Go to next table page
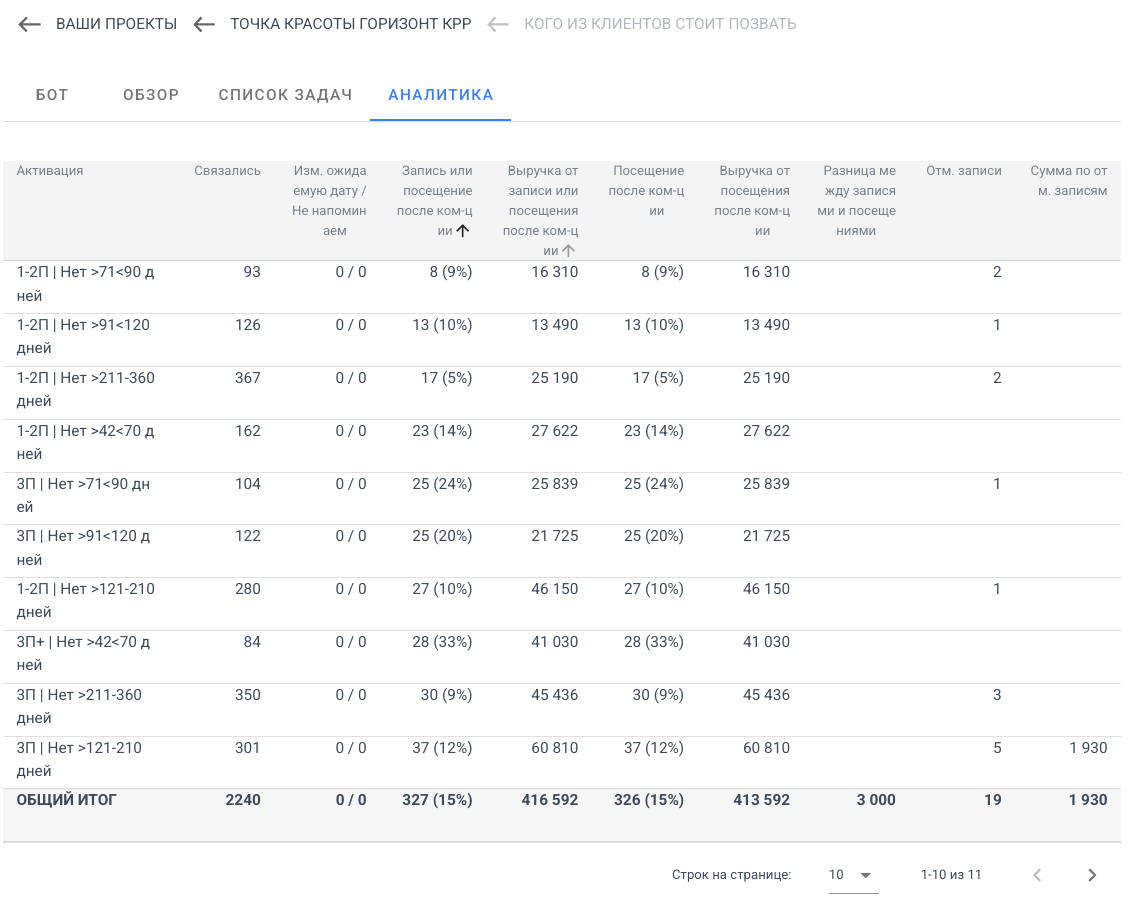Image resolution: width=1136 pixels, height=907 pixels. click(x=1092, y=875)
